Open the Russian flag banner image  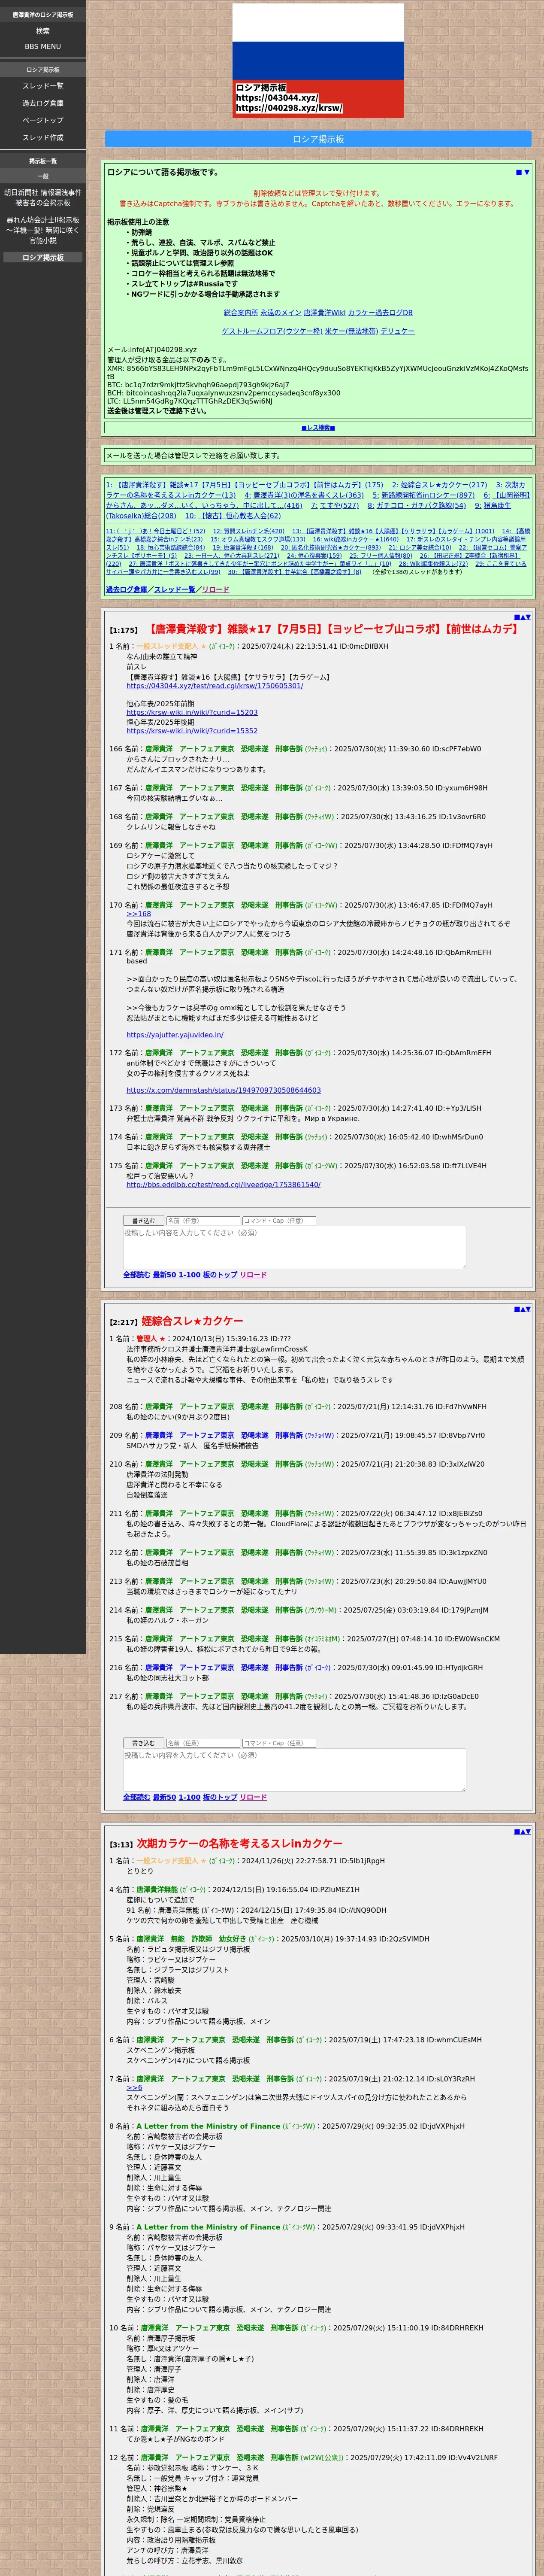318,61
